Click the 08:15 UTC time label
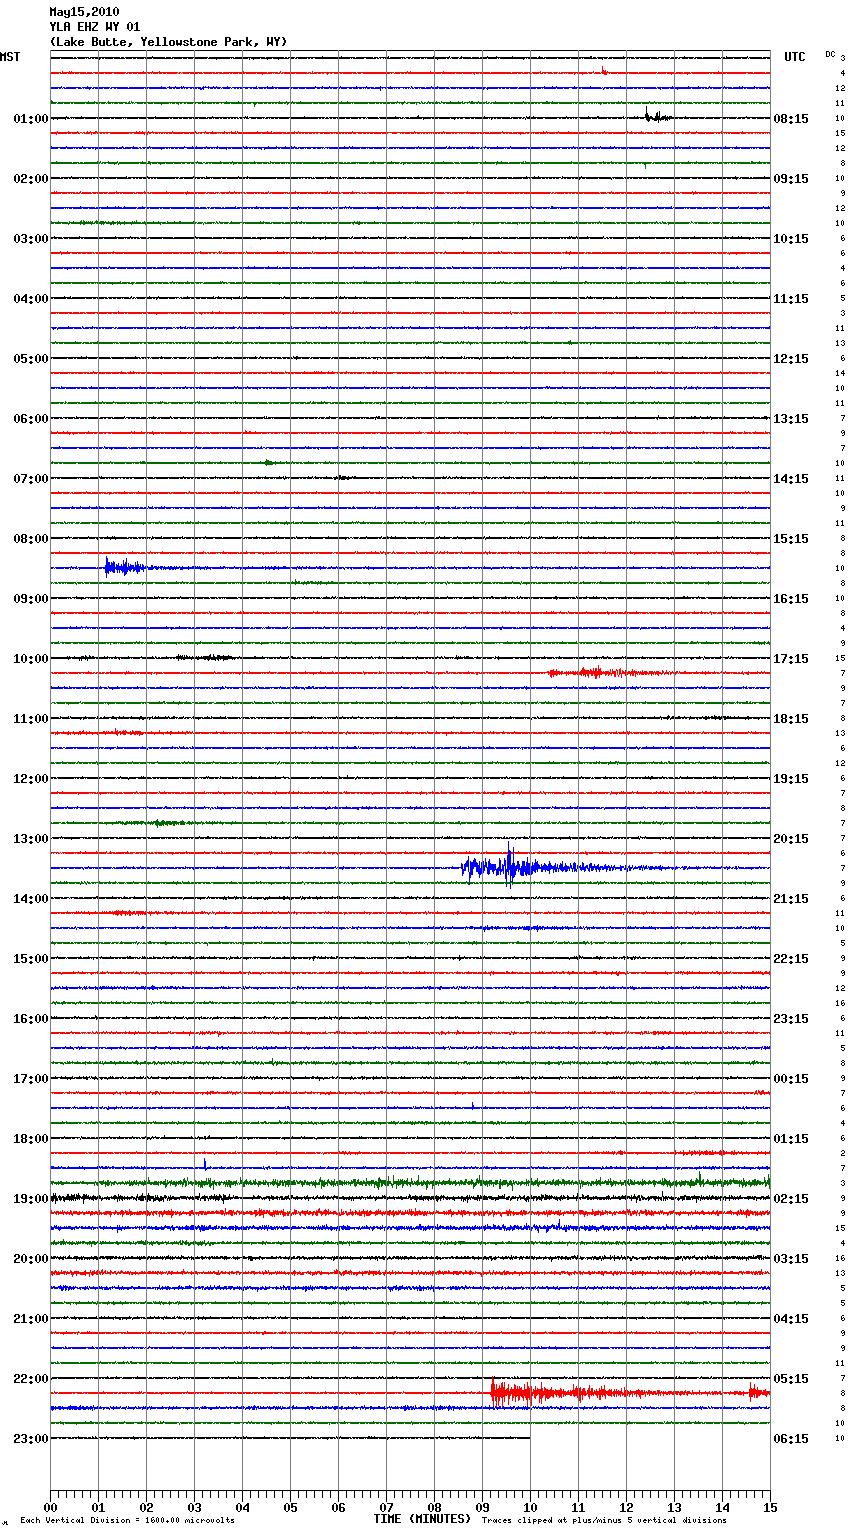Screen dimensions: 850x1534 point(791,119)
